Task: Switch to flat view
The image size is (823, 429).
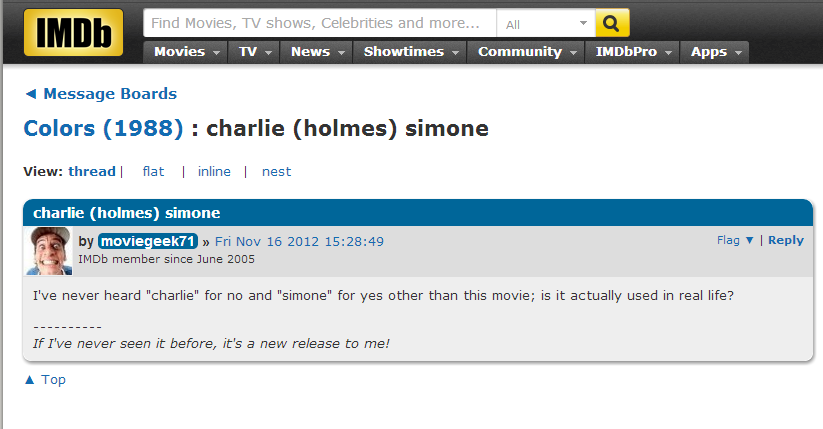Action: 153,171
